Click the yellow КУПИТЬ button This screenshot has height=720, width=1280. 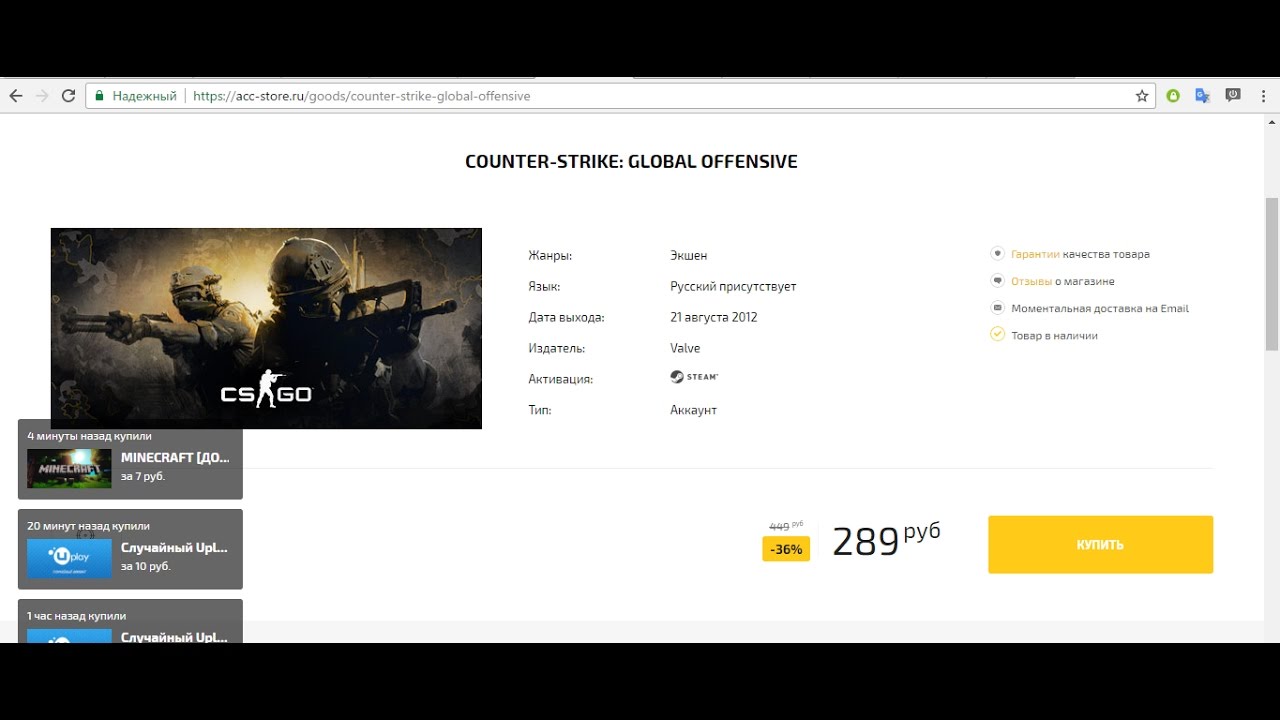coord(1100,545)
